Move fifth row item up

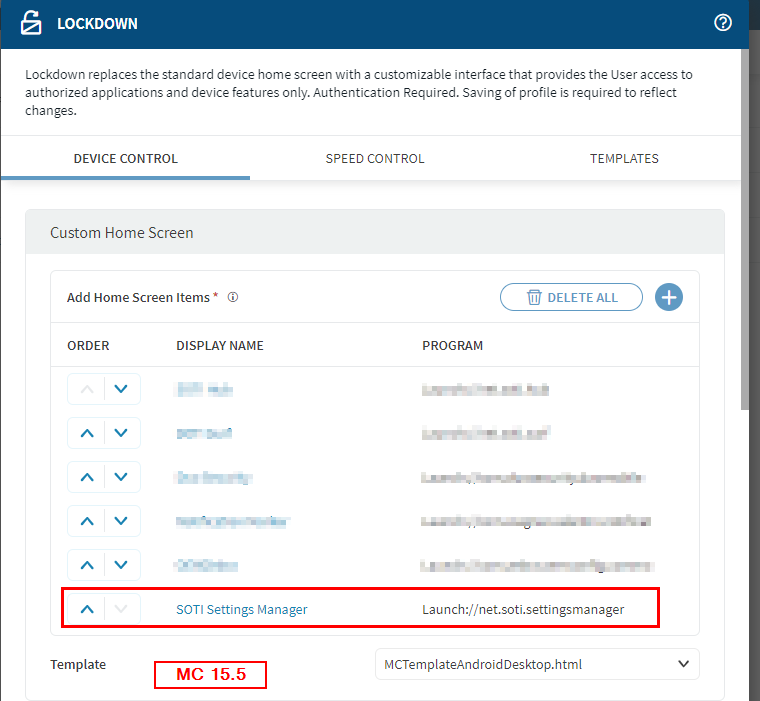tap(87, 565)
